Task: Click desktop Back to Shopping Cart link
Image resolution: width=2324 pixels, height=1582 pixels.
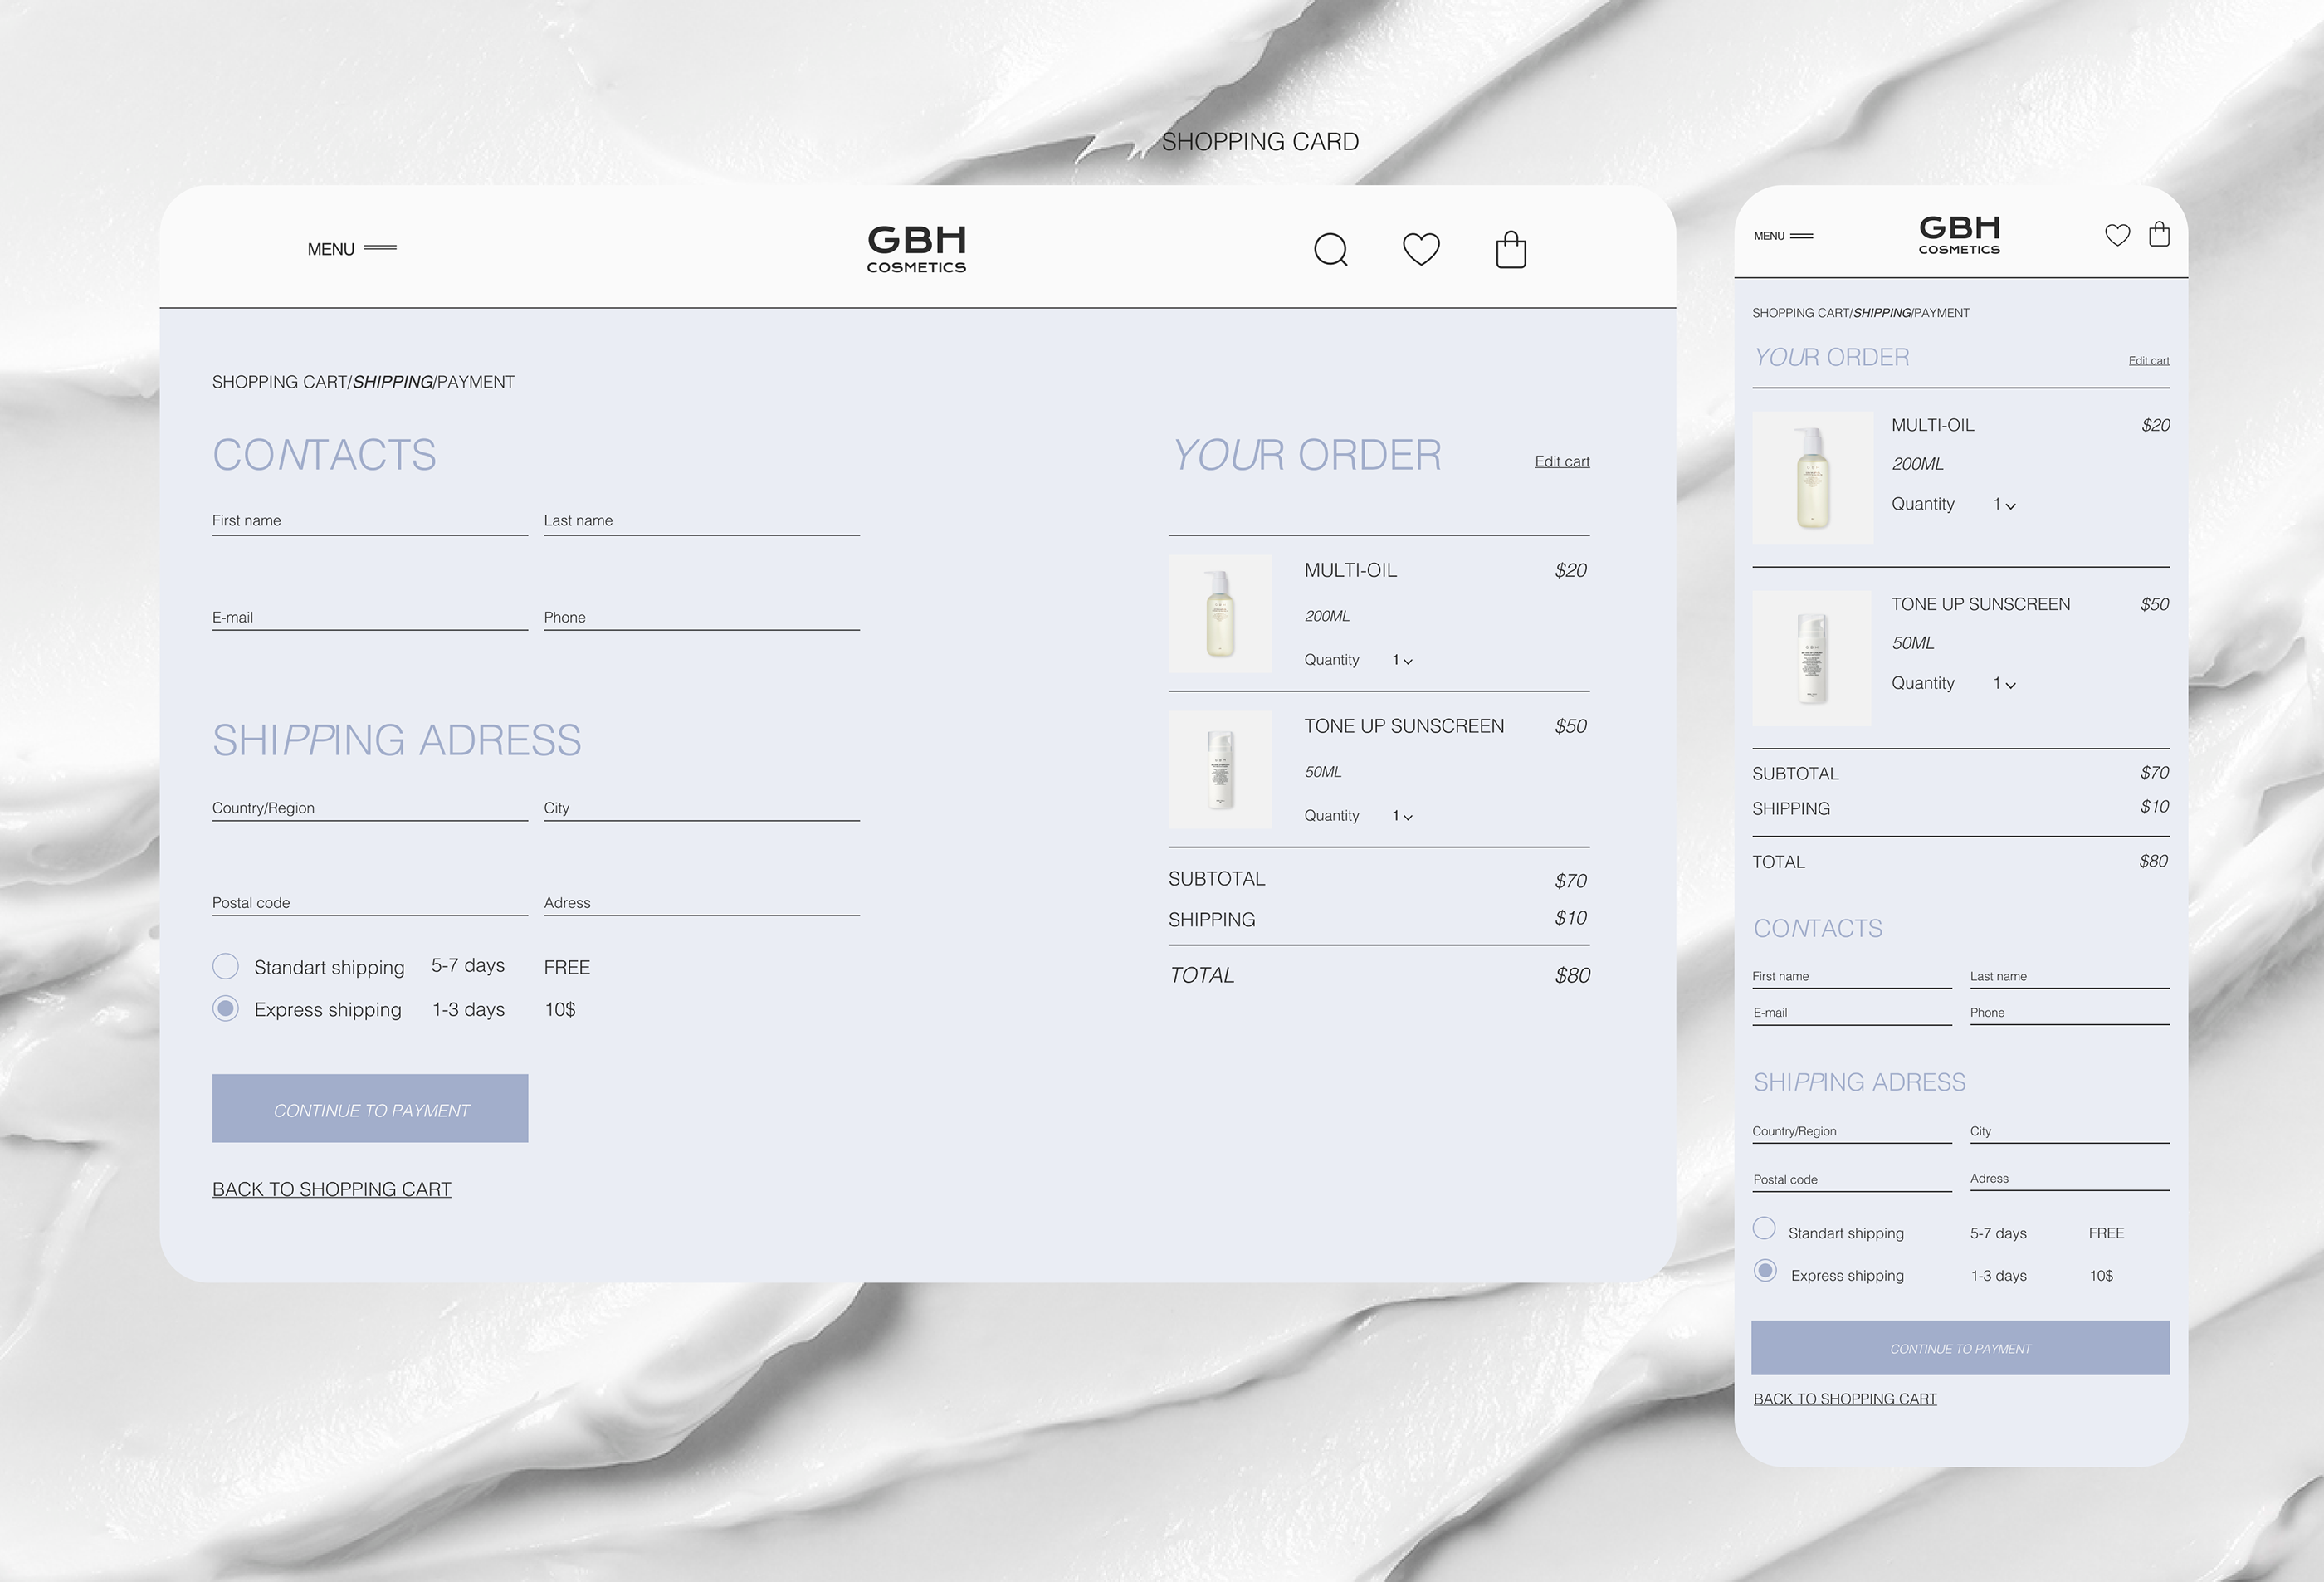Action: [331, 1189]
